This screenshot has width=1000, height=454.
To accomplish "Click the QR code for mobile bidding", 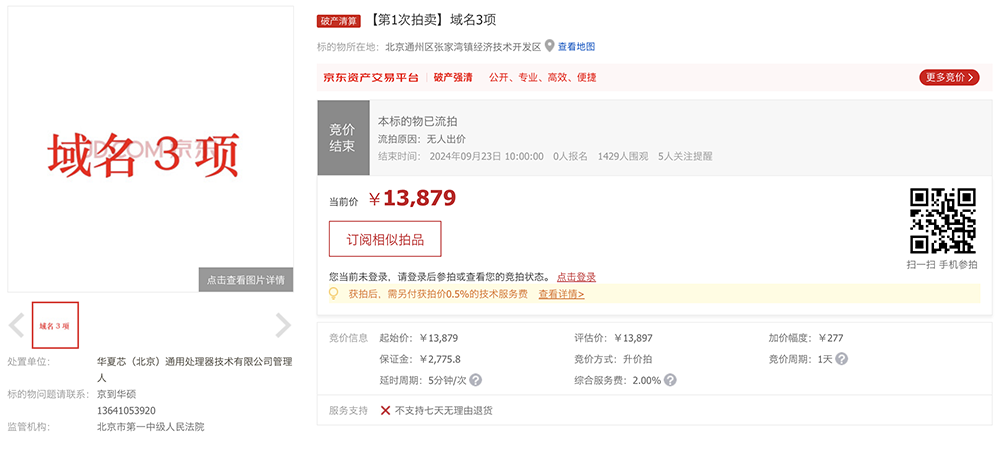I will coord(941,220).
